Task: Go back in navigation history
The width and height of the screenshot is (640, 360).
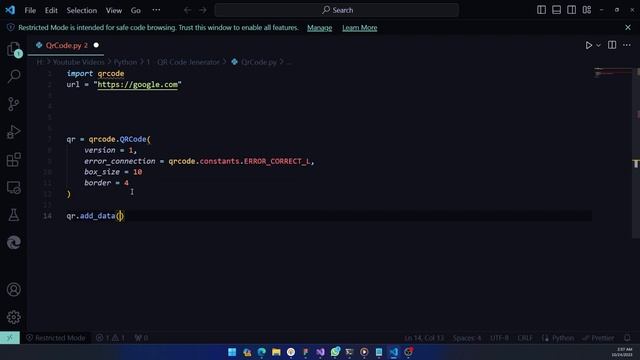Action: point(187,10)
